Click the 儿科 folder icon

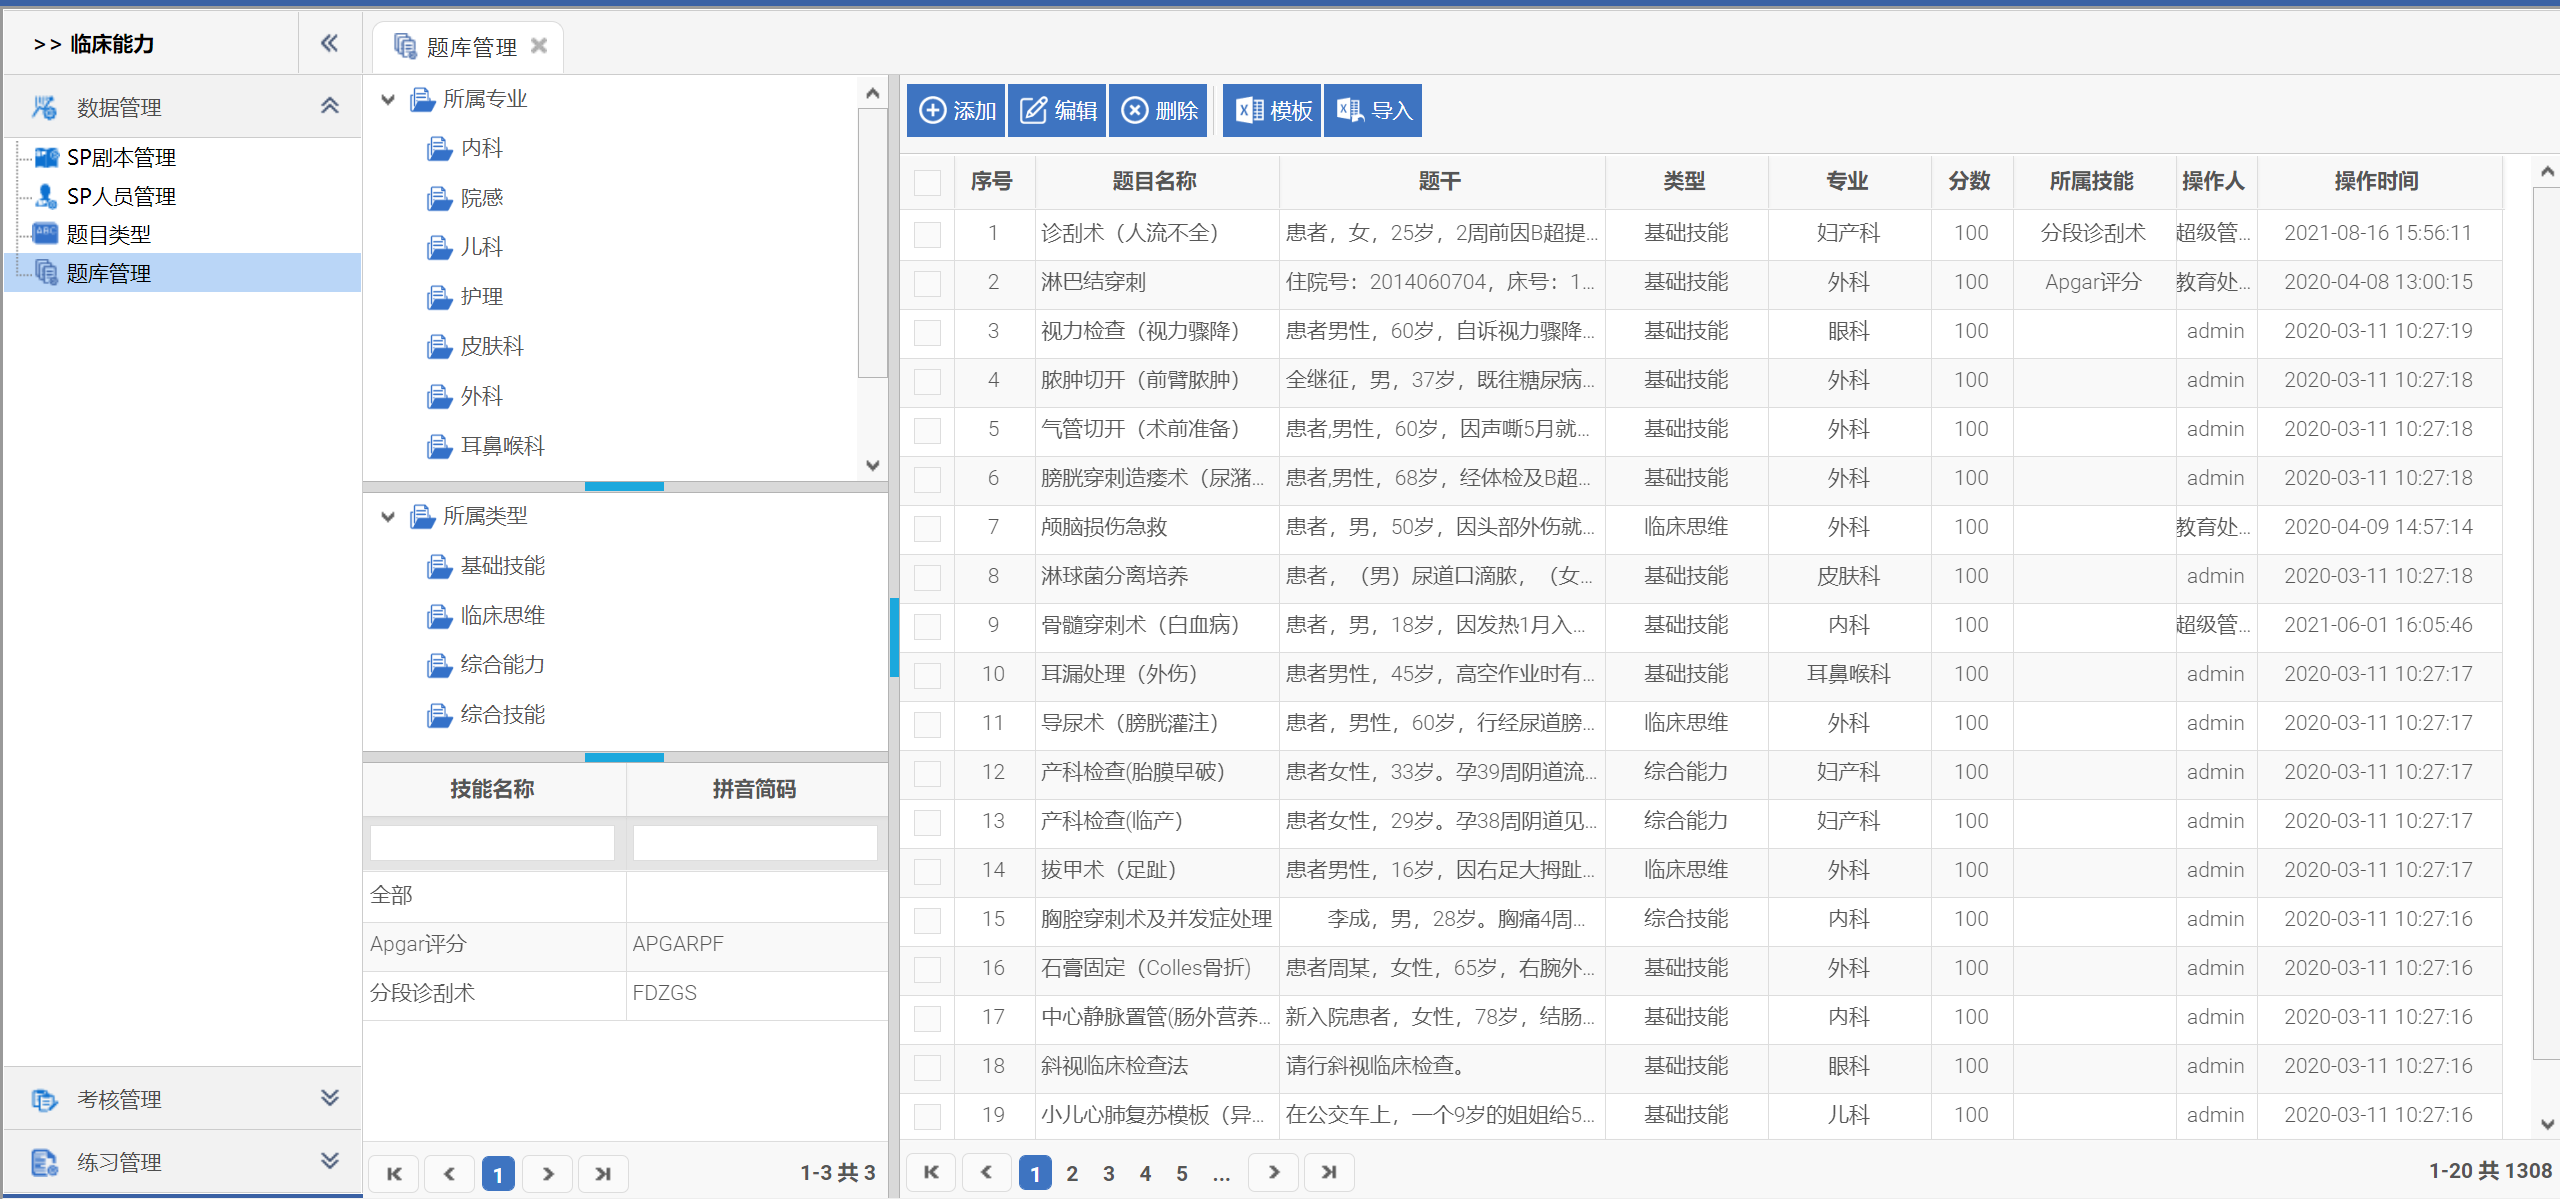(439, 248)
